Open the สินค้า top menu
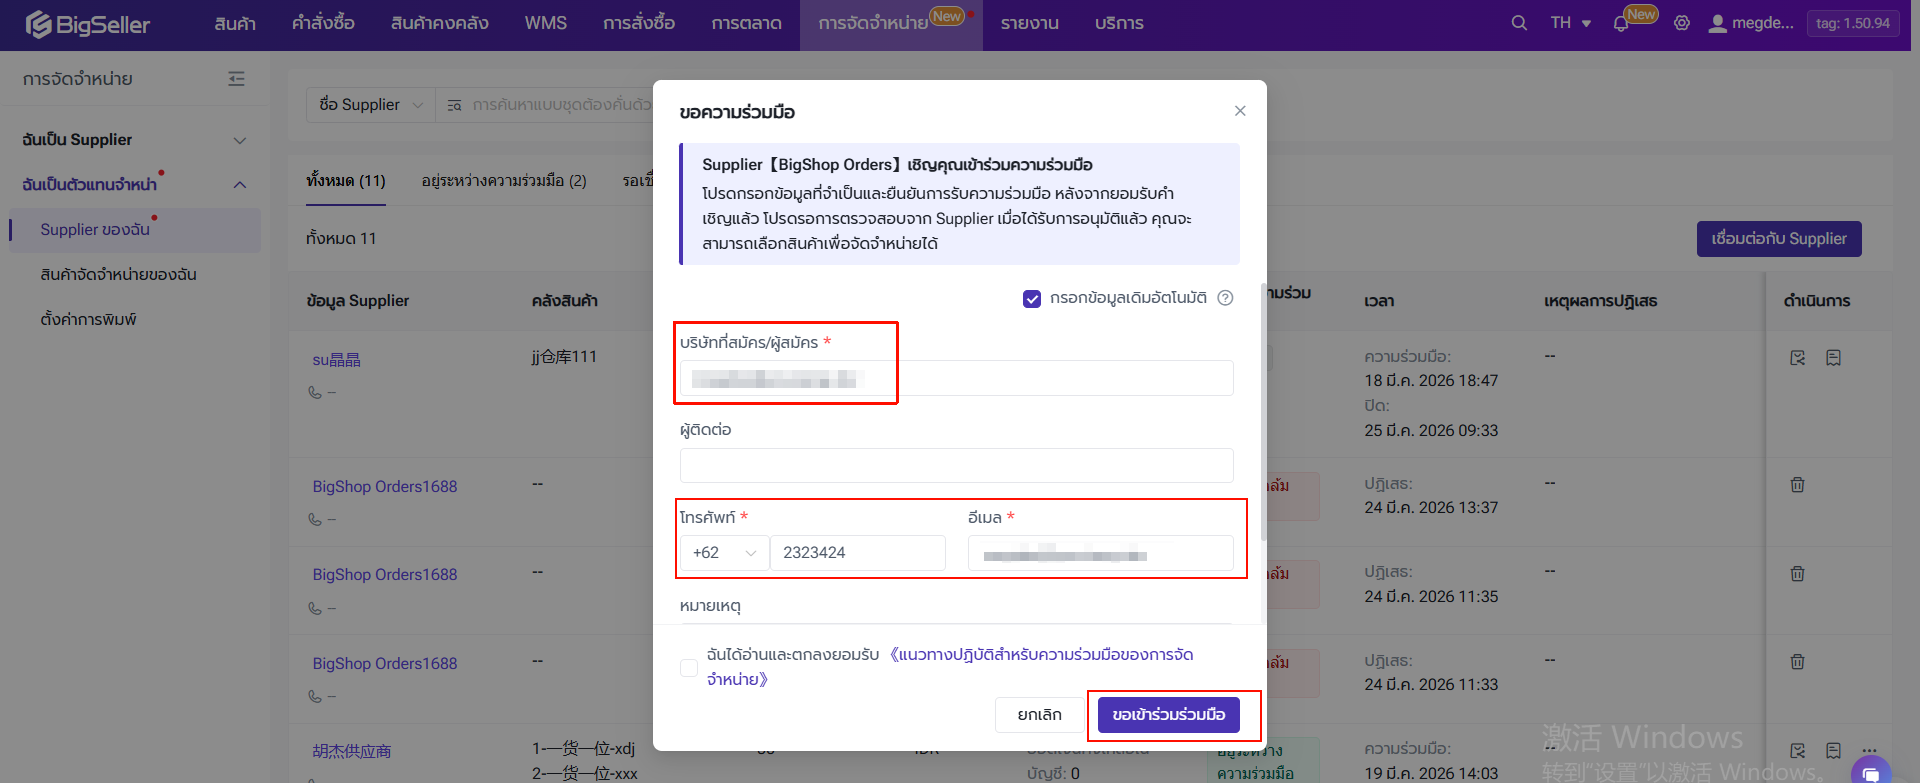1920x783 pixels. coord(235,23)
